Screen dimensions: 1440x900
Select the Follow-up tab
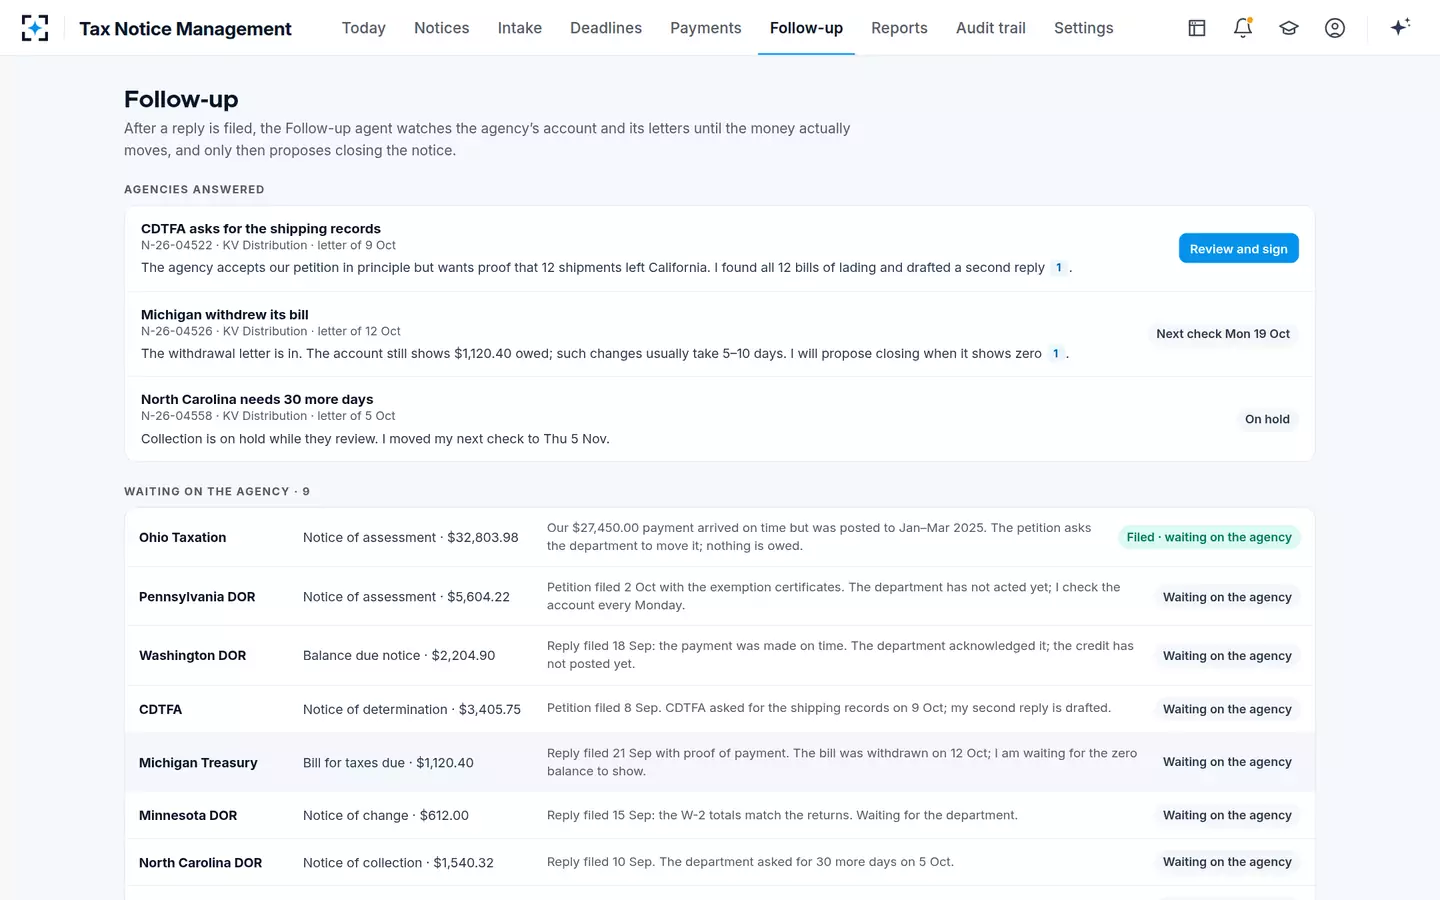coord(806,28)
